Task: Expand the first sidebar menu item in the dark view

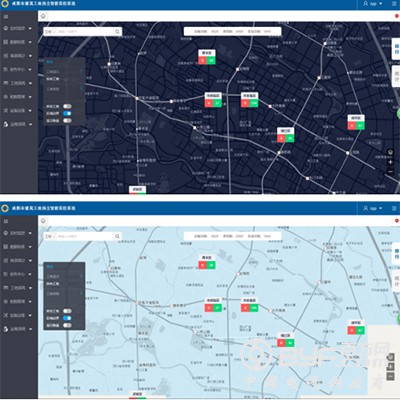Action: [x=18, y=28]
